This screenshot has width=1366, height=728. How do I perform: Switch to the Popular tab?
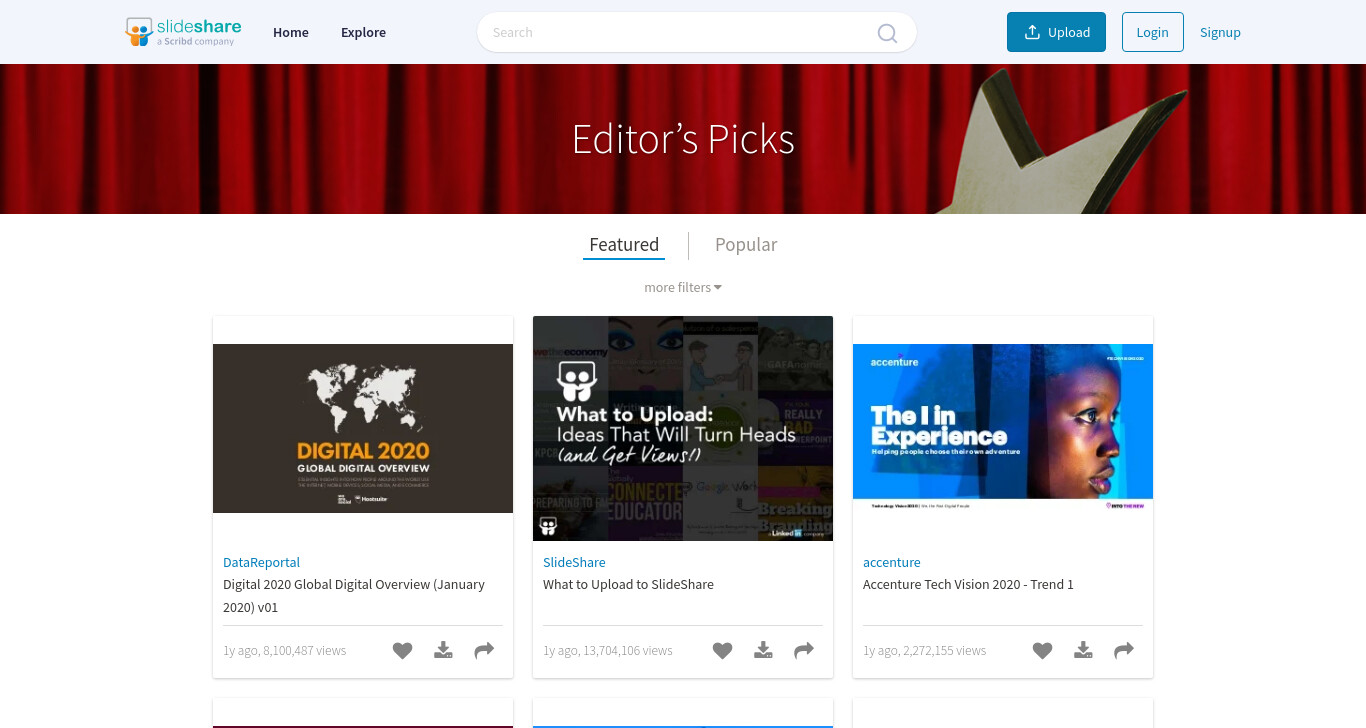746,245
